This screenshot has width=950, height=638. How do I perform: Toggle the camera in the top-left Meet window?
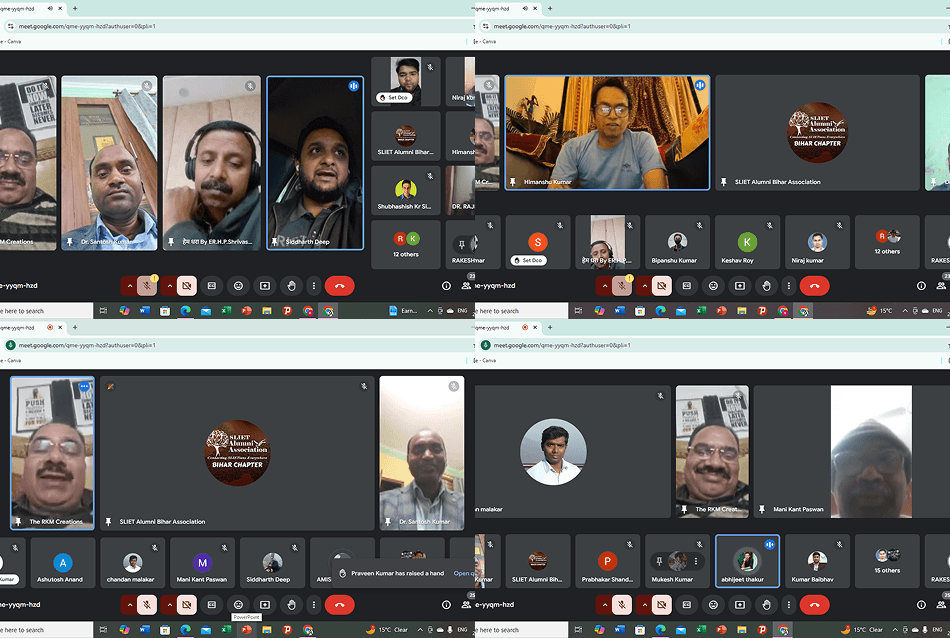point(187,286)
